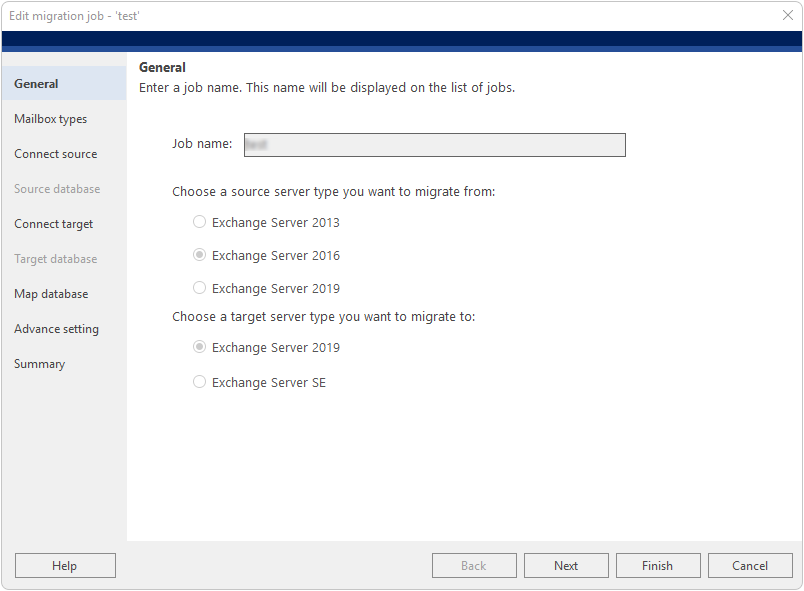Screen dimensions: 804x591
Task: Click the Job name input field
Action: click(x=435, y=145)
